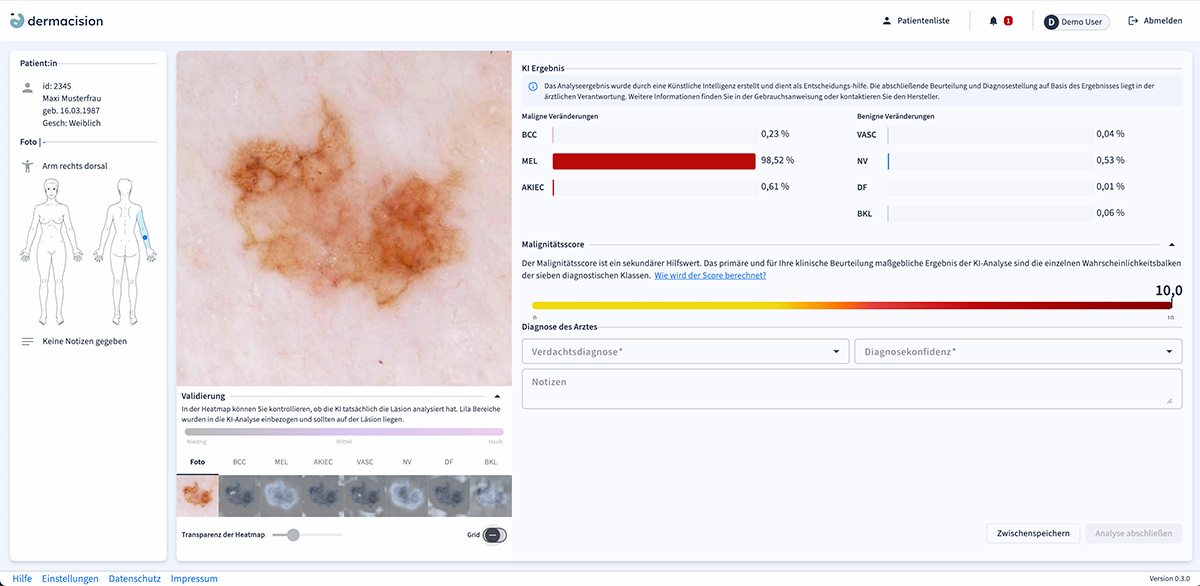Open 'Wie wird der Score berechnet?' link
The height and width of the screenshot is (586, 1200).
(710, 275)
